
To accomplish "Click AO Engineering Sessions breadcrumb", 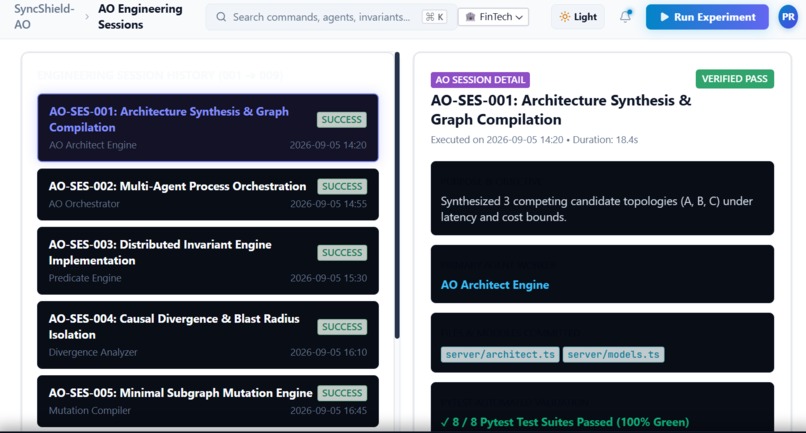I will [140, 16].
